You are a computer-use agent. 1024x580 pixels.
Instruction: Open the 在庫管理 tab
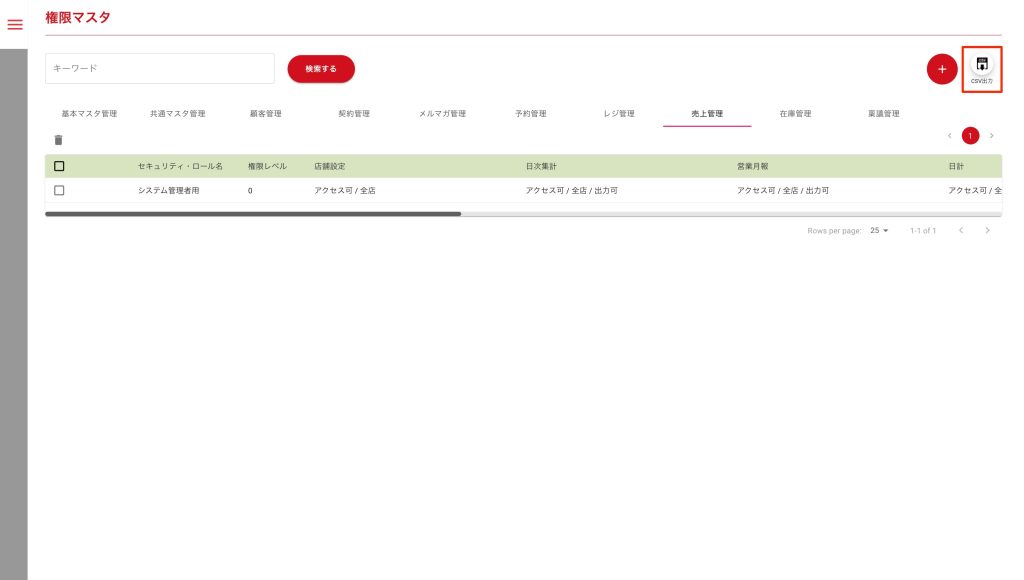795,114
